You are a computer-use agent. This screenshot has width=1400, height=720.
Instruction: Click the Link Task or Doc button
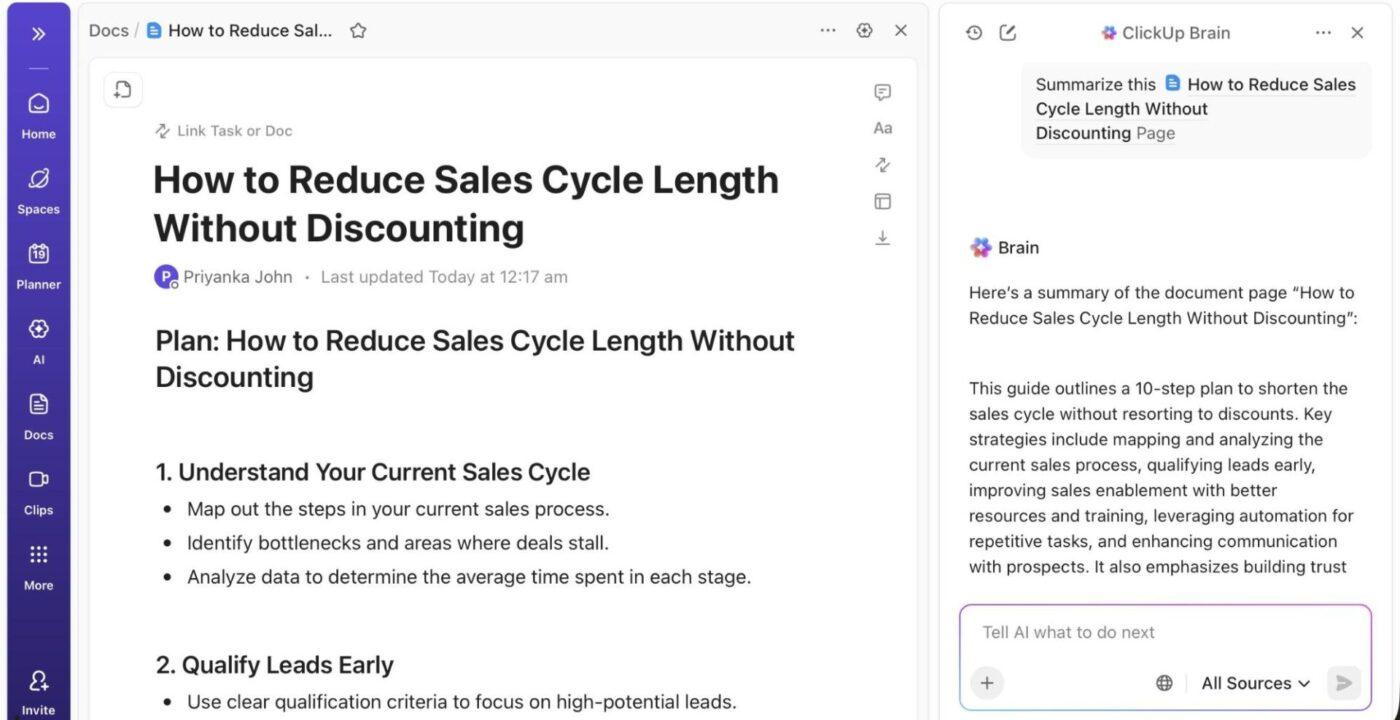pyautogui.click(x=222, y=130)
